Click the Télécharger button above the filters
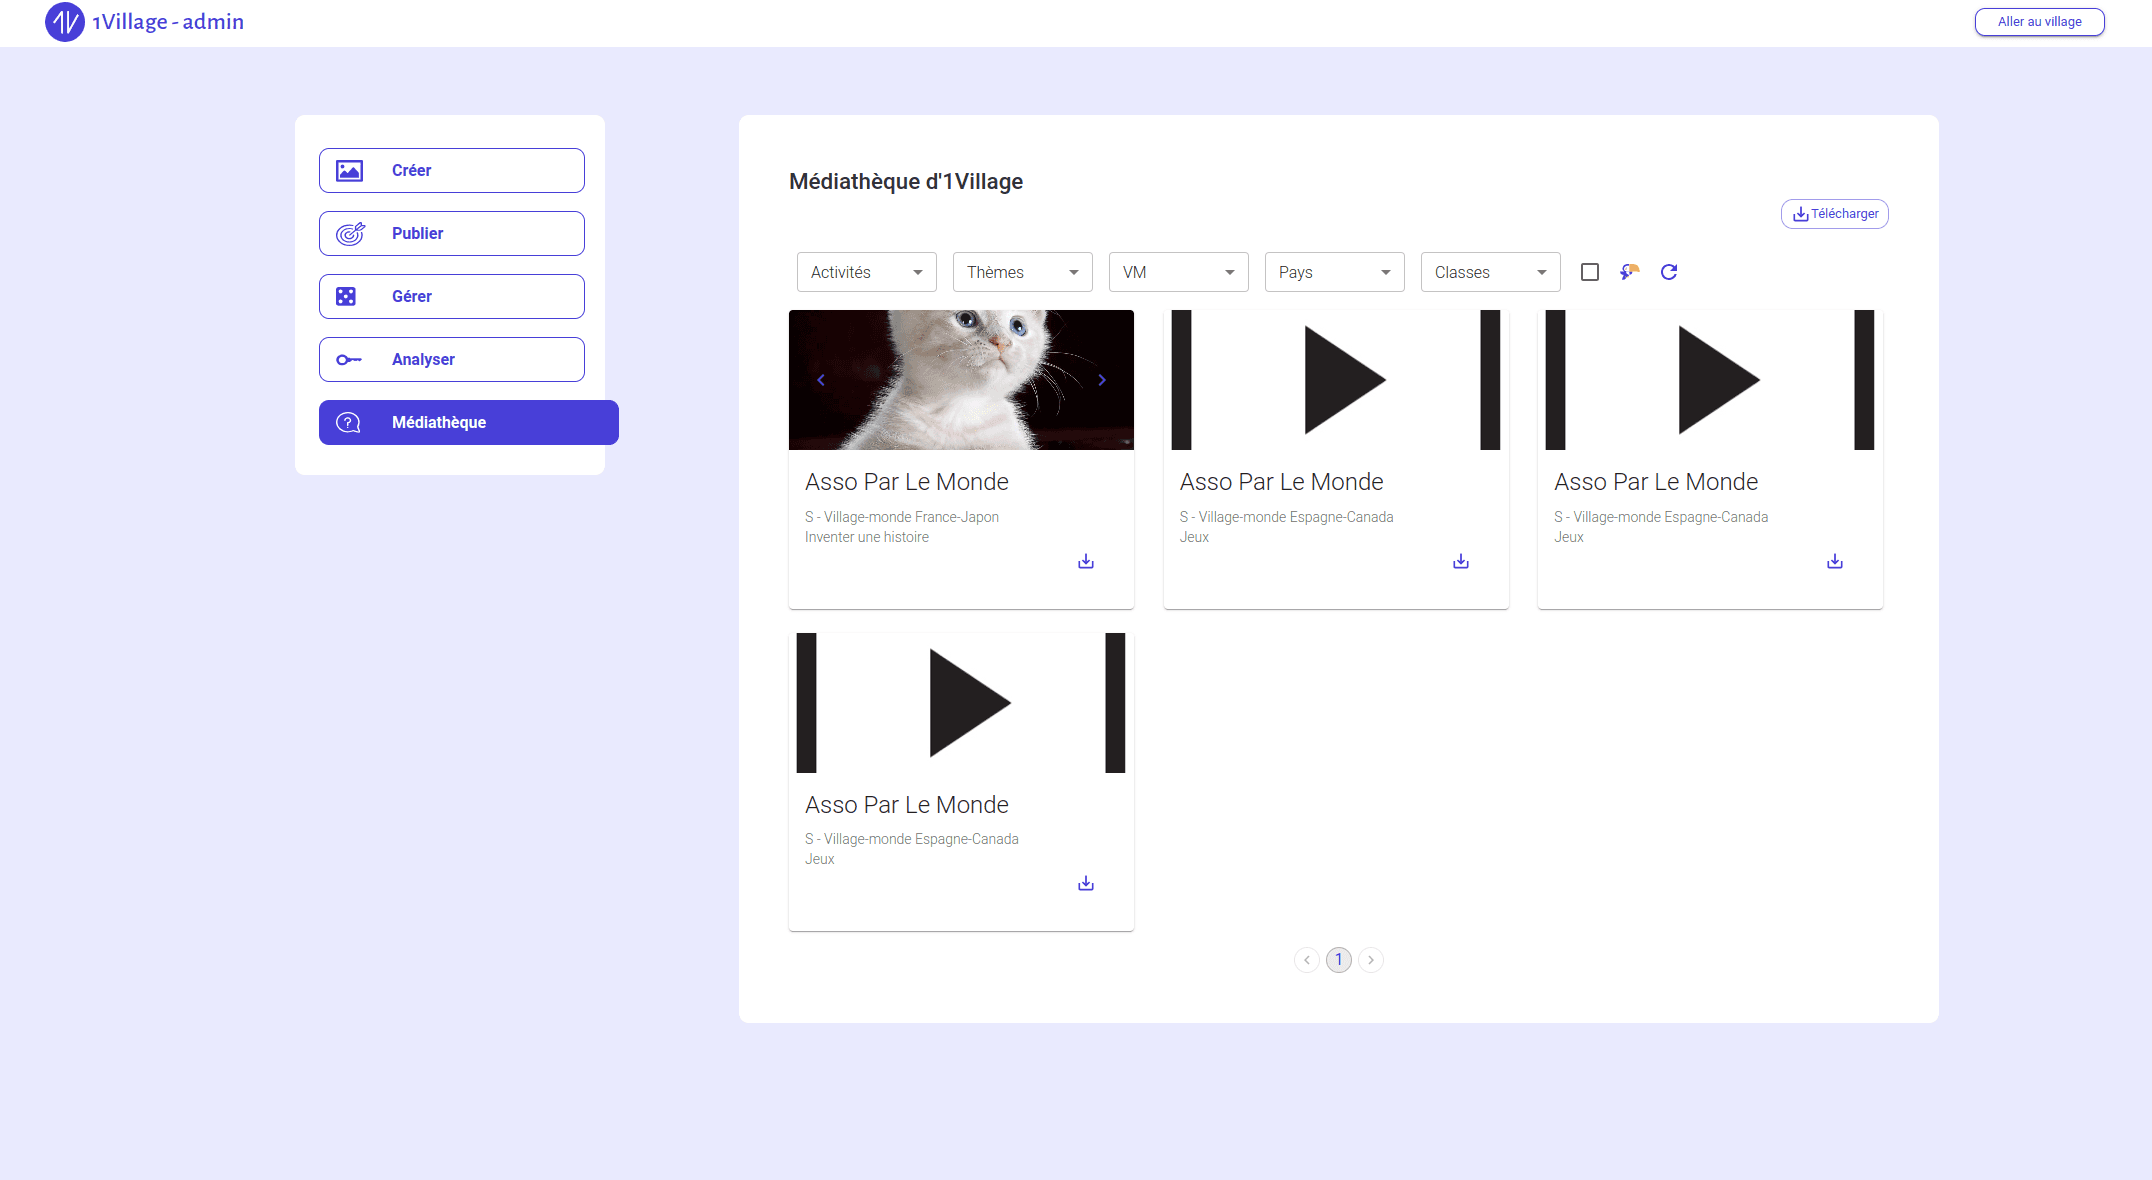This screenshot has height=1180, width=2152. click(1834, 214)
